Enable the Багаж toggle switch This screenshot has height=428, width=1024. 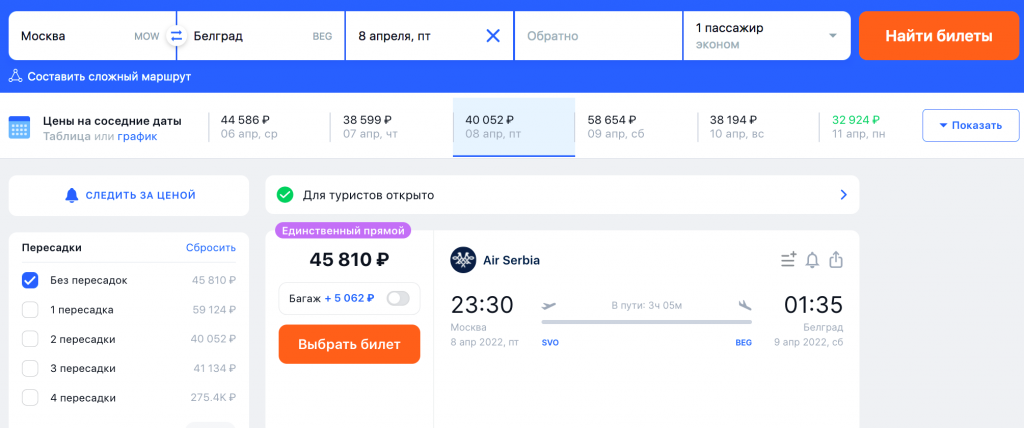398,299
